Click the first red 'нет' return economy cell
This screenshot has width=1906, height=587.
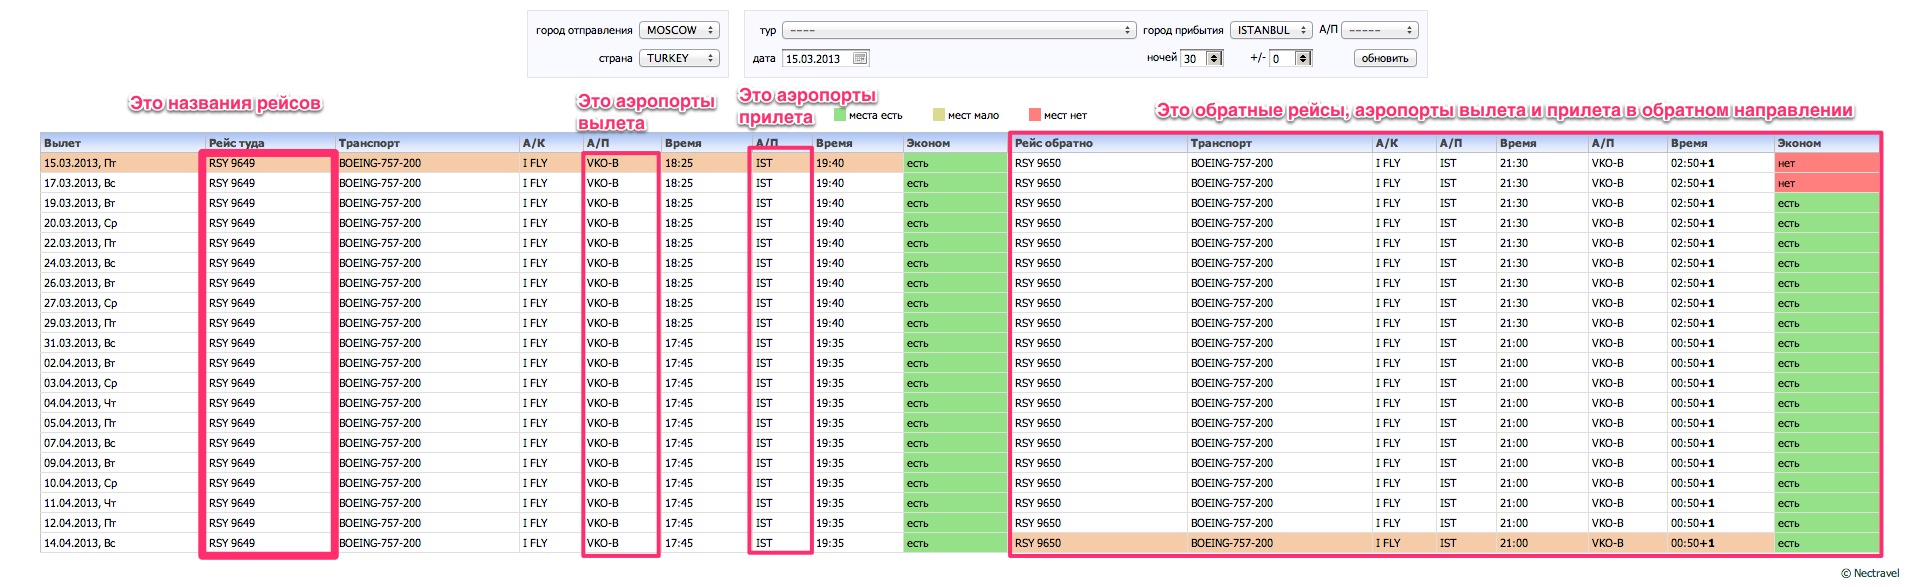[x=1826, y=163]
